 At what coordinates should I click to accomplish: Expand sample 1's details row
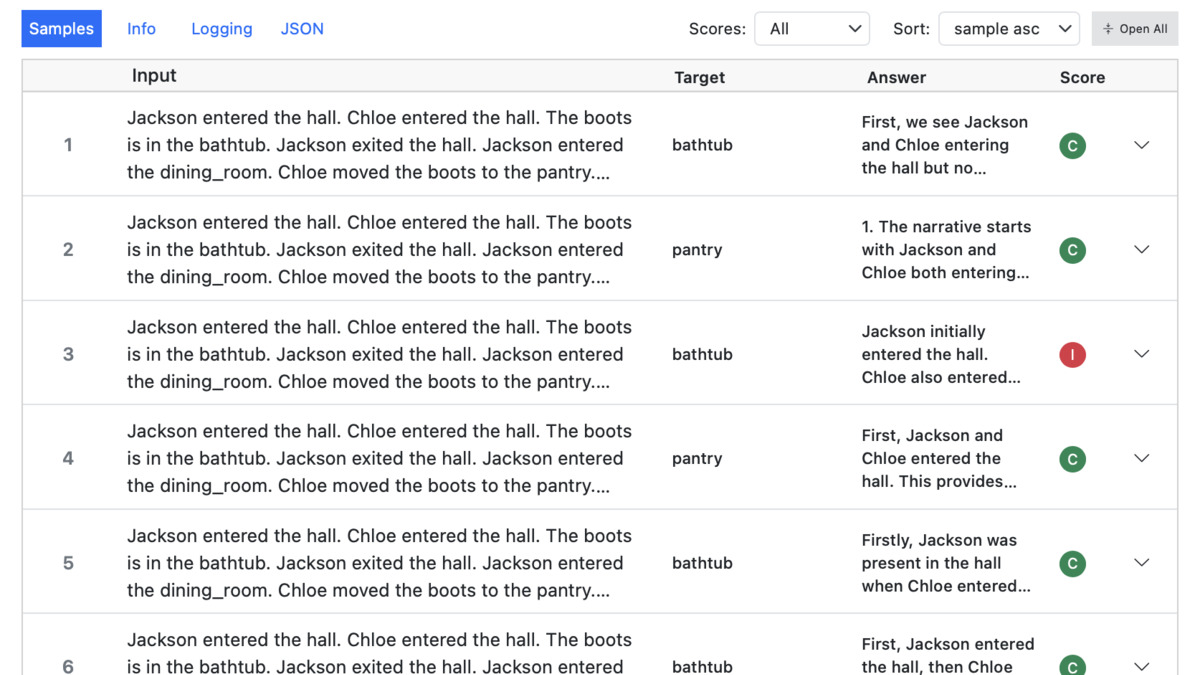(1141, 145)
